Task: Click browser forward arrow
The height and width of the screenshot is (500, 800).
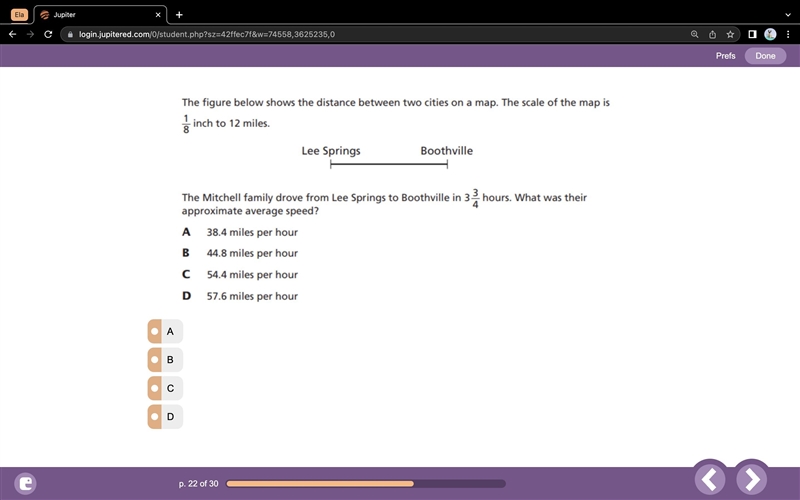Action: click(30, 34)
